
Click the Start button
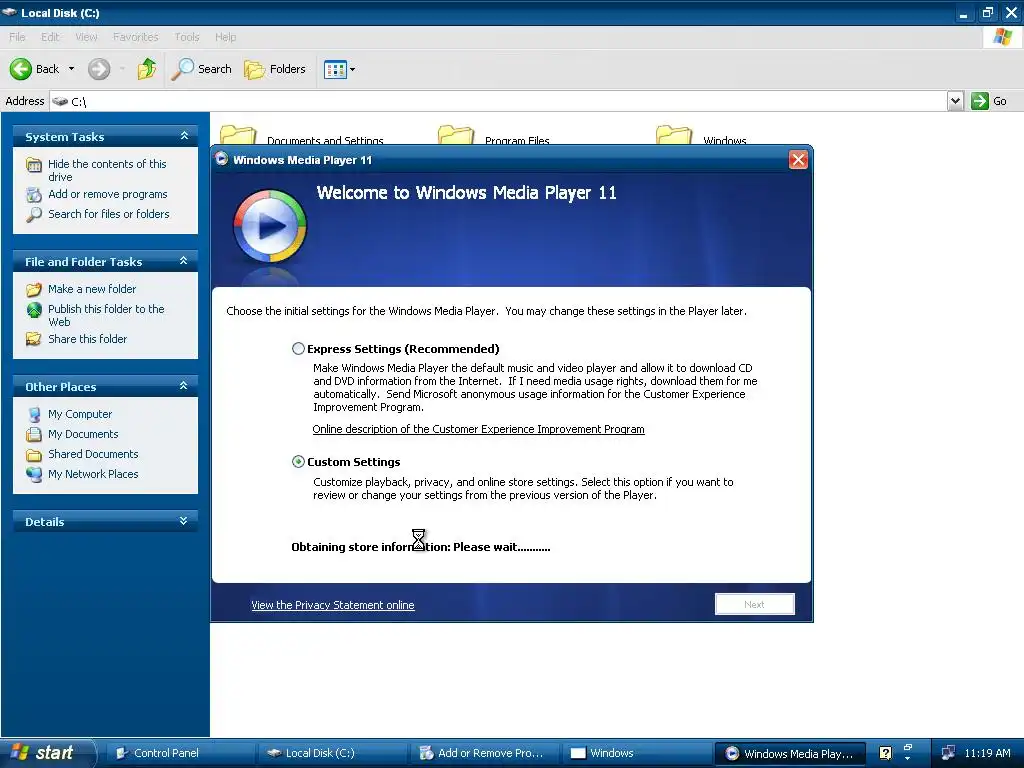(x=47, y=753)
